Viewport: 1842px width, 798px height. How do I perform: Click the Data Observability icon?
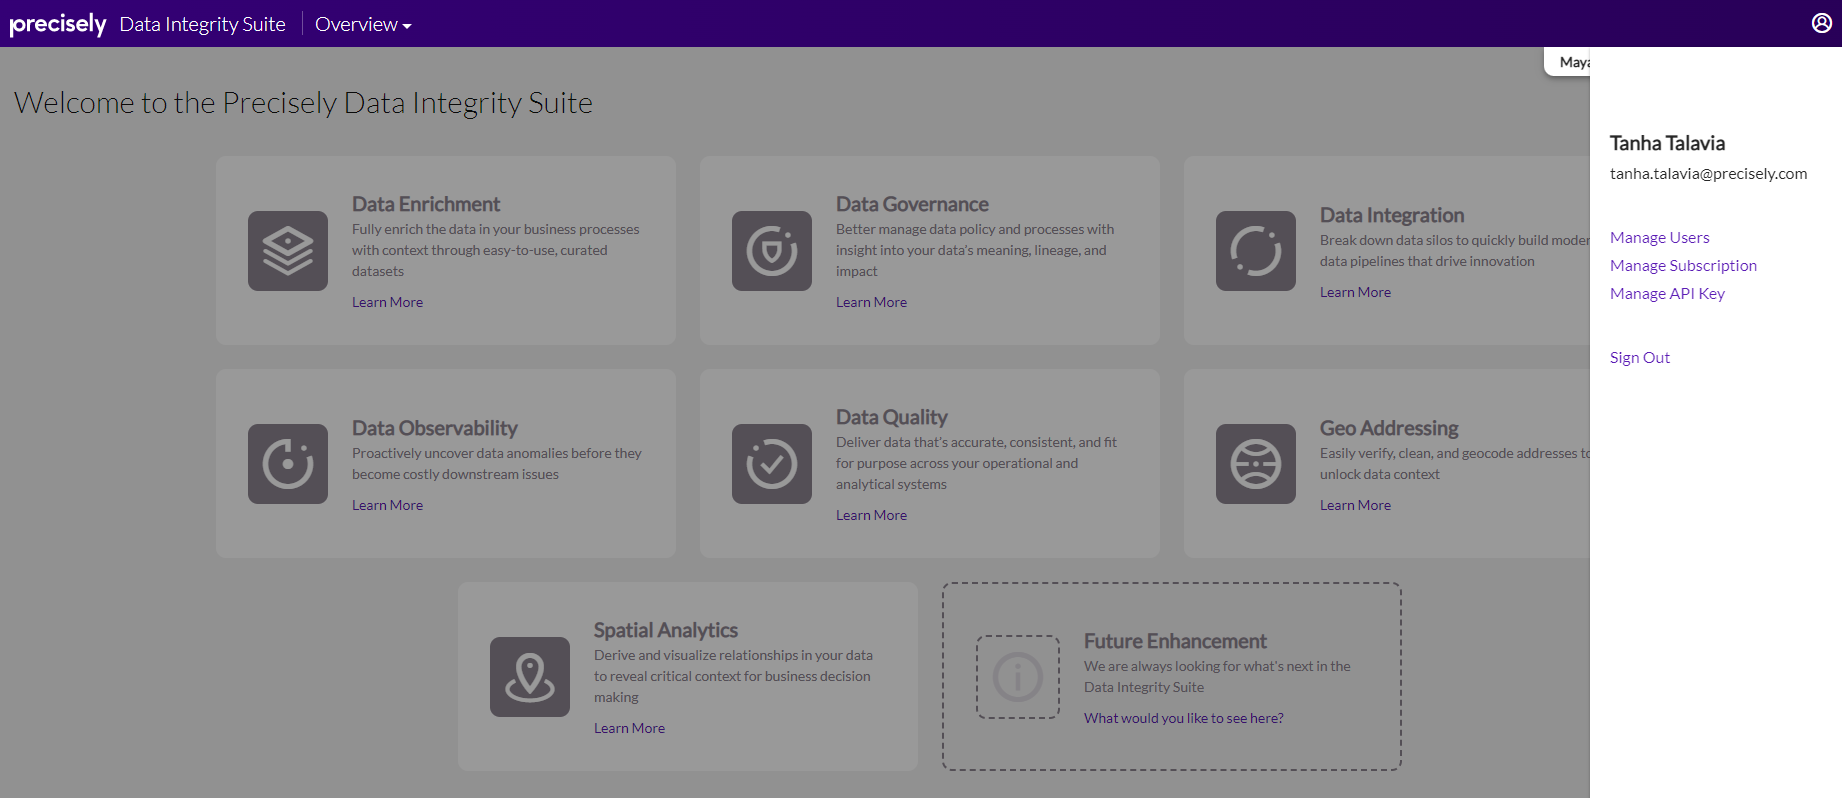[288, 464]
